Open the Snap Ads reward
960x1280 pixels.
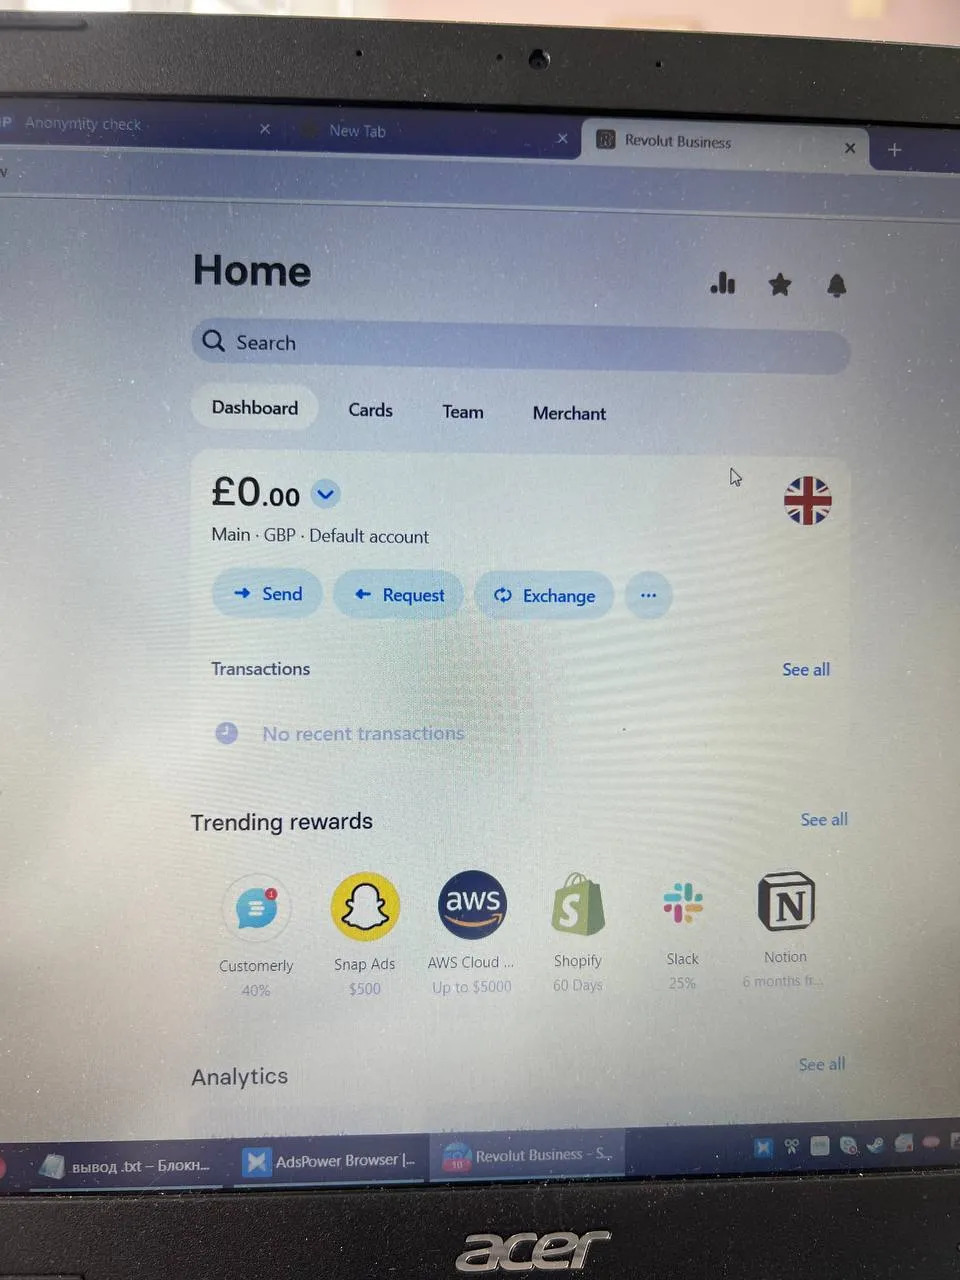[x=365, y=906]
